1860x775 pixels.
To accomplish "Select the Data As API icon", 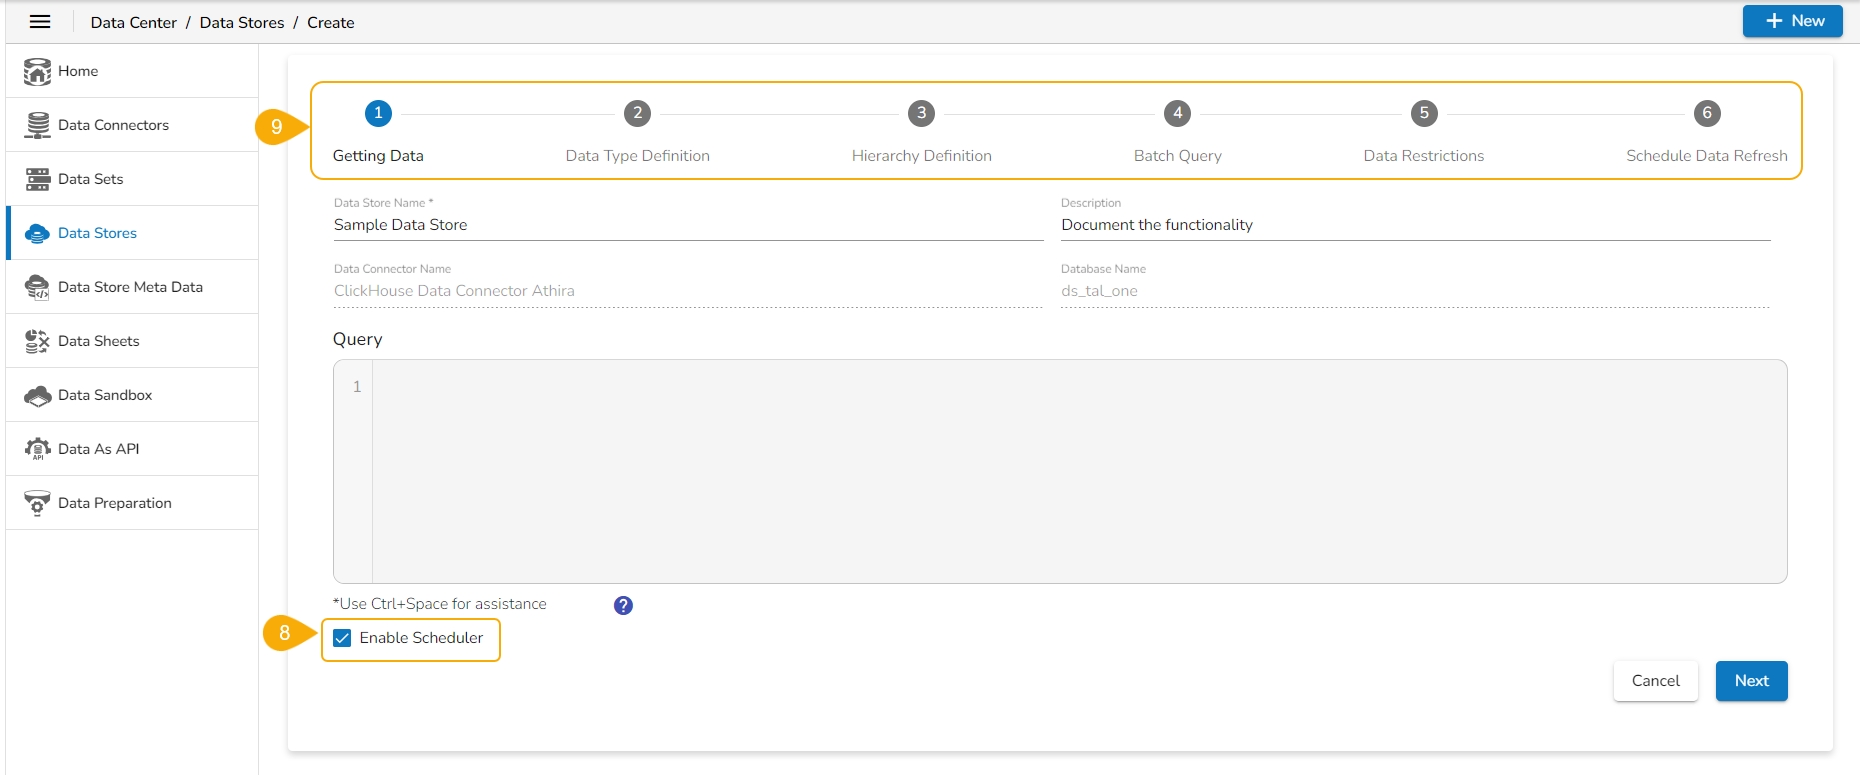I will (x=37, y=449).
